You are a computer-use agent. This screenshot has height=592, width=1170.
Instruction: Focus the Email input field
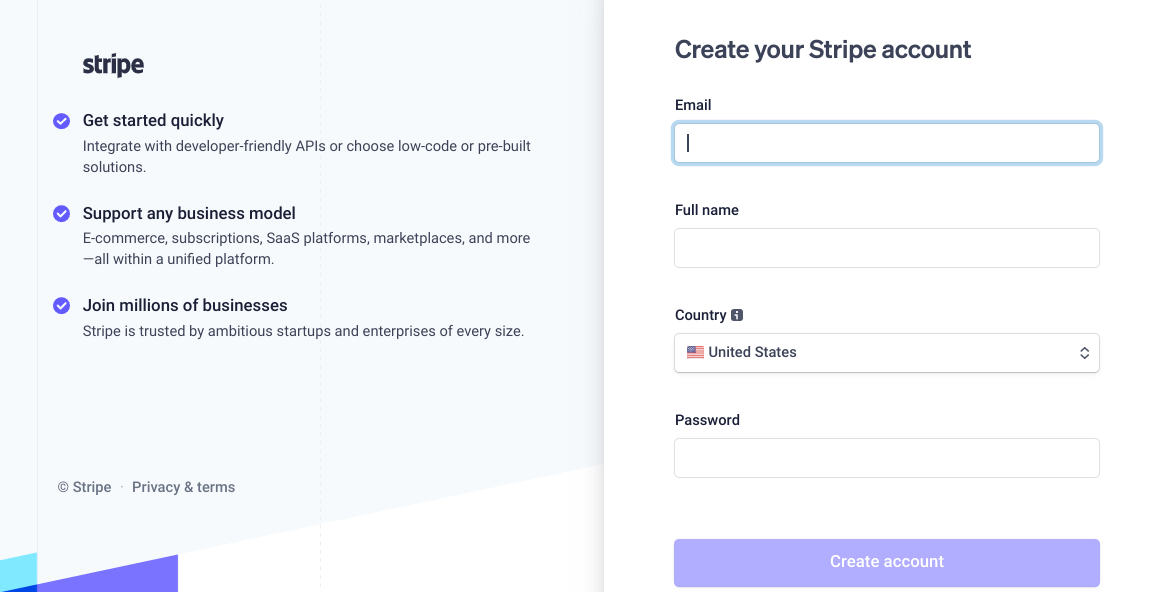(887, 143)
